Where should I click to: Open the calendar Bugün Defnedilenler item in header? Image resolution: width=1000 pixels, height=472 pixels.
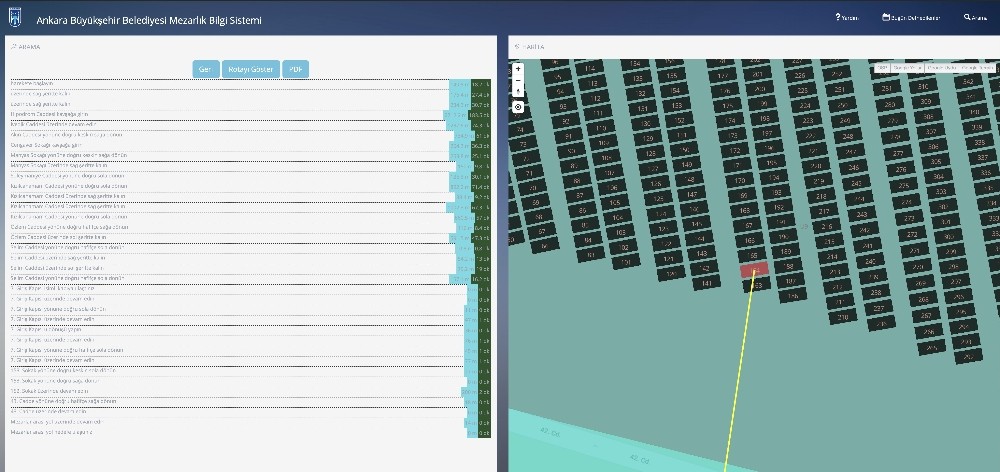point(911,18)
